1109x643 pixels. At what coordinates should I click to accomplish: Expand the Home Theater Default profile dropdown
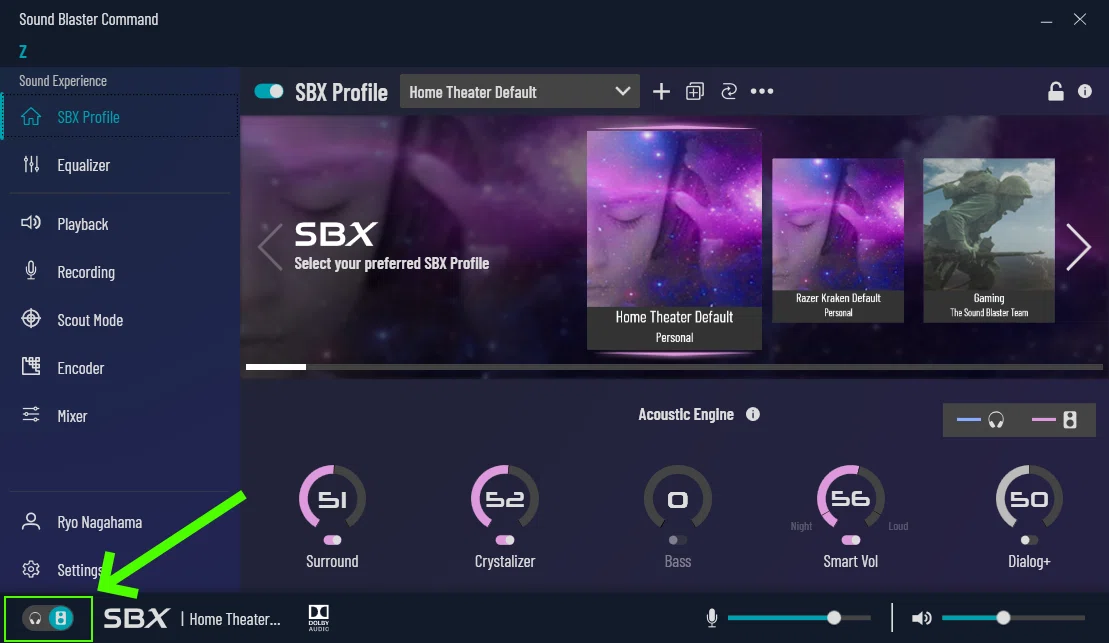coord(520,91)
